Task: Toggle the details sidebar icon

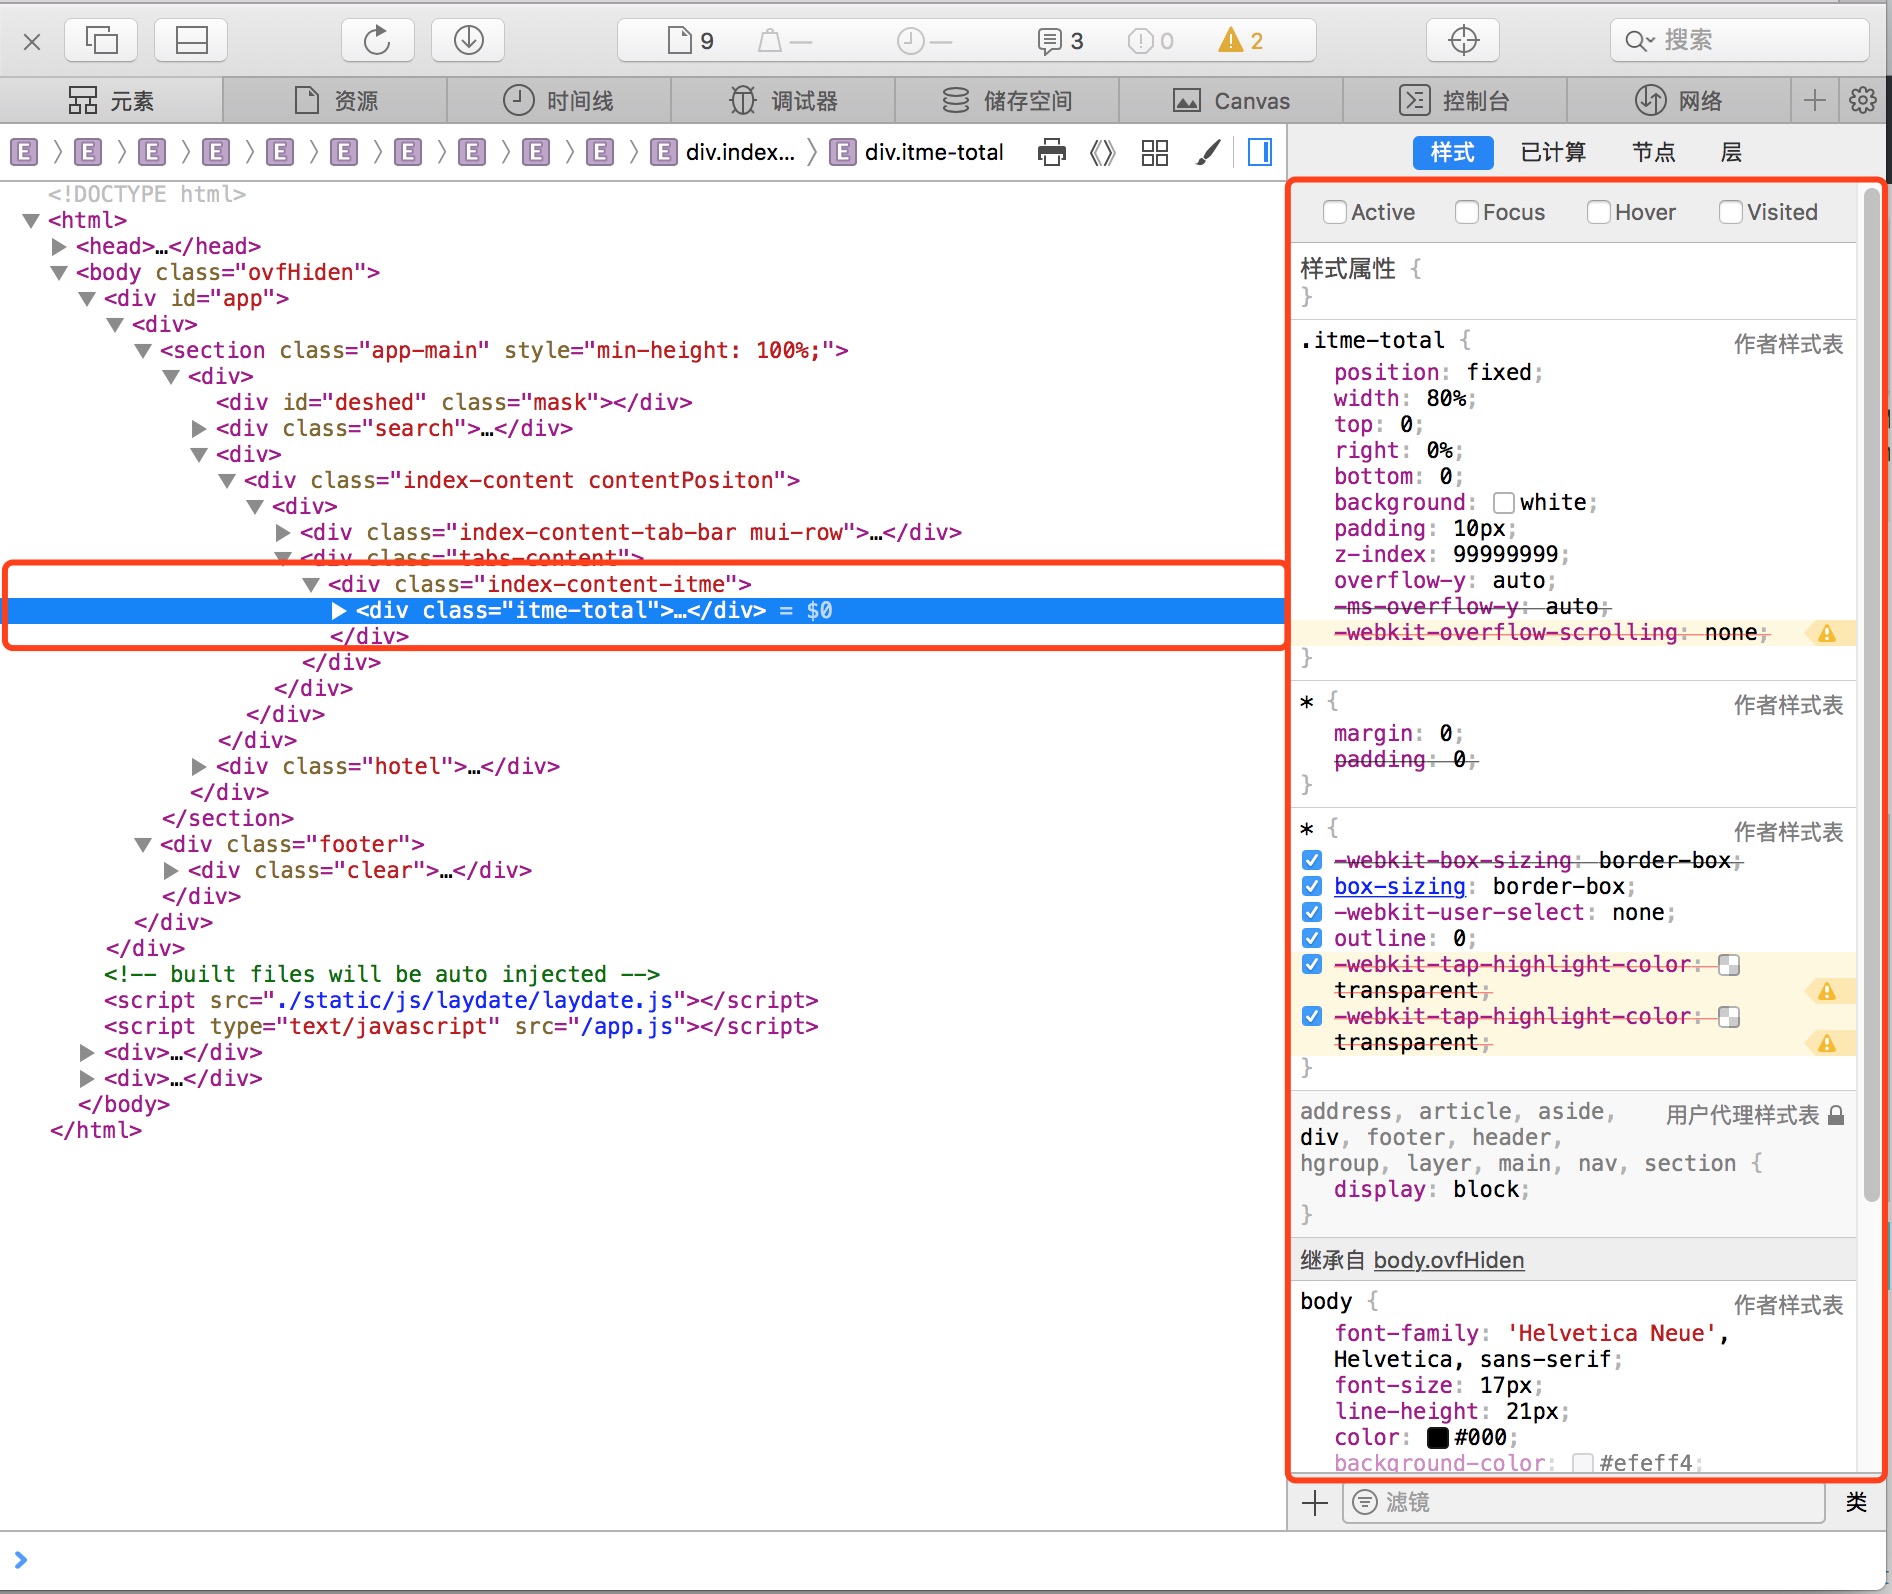Action: [x=1260, y=153]
